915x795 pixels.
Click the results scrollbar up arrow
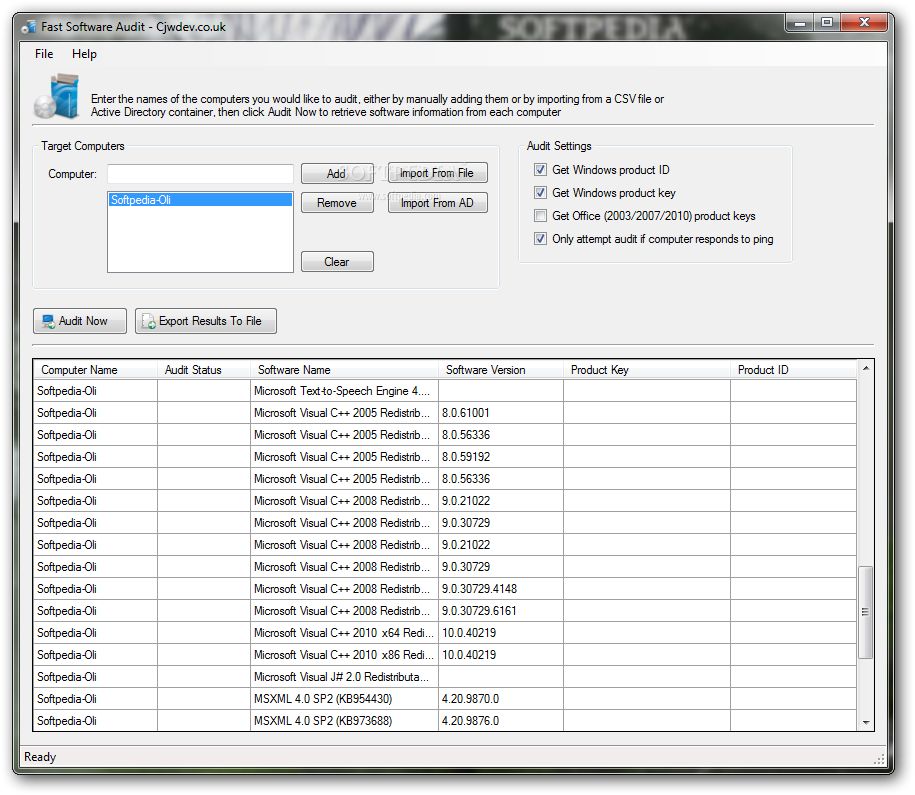tap(866, 368)
